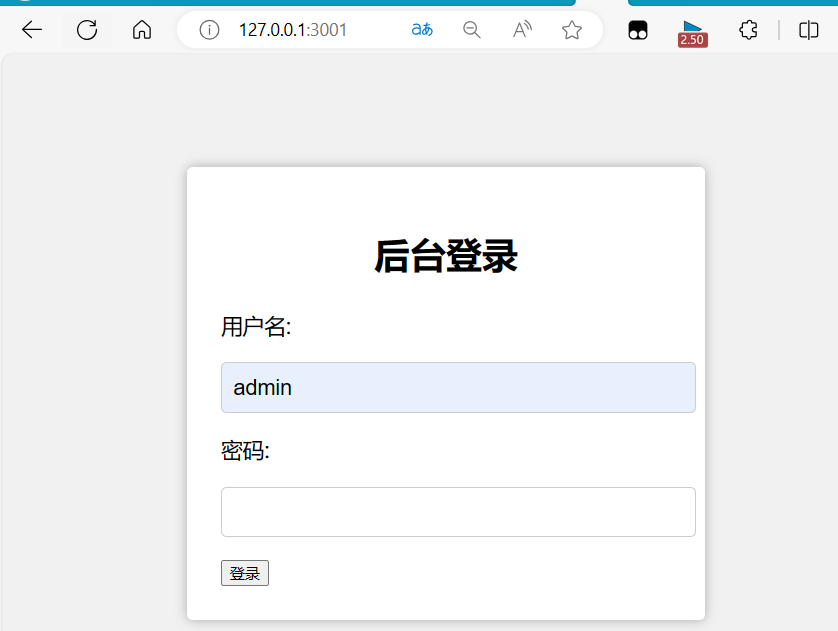This screenshot has width=838, height=631.
Task: Open the Tampermonkey extension icon
Action: tap(638, 30)
